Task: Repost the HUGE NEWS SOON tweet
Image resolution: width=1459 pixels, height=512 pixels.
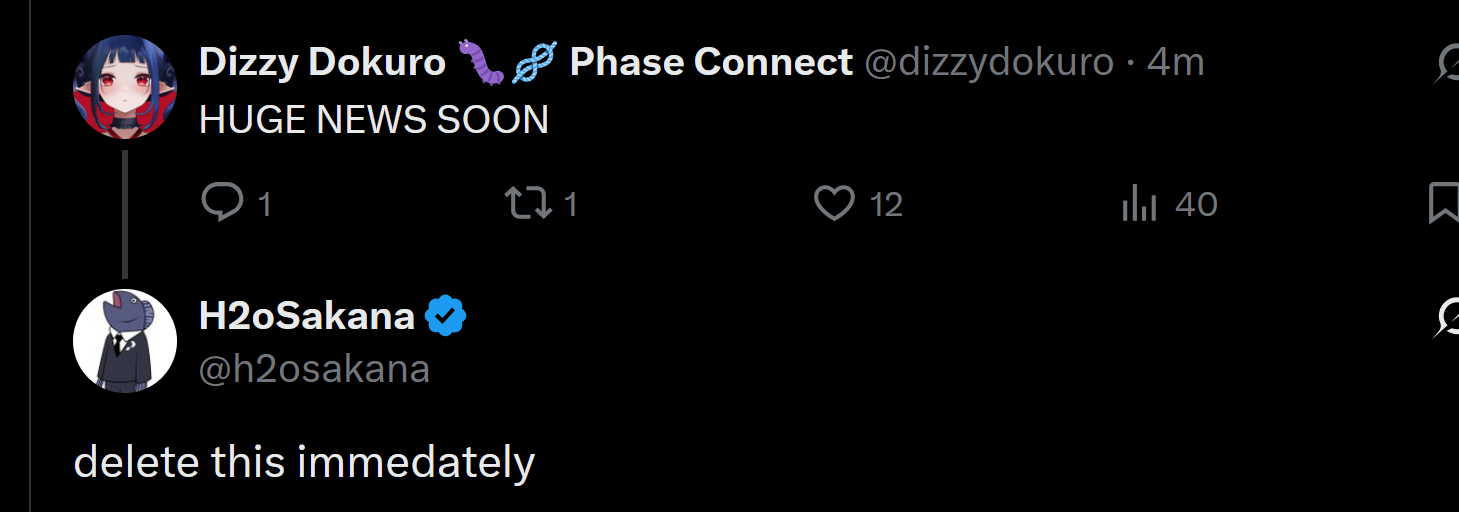Action: pos(528,204)
